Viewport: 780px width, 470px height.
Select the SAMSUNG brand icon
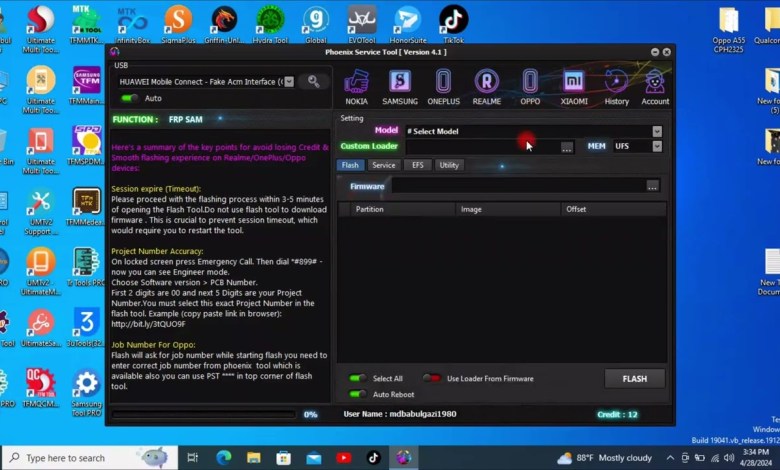(400, 85)
